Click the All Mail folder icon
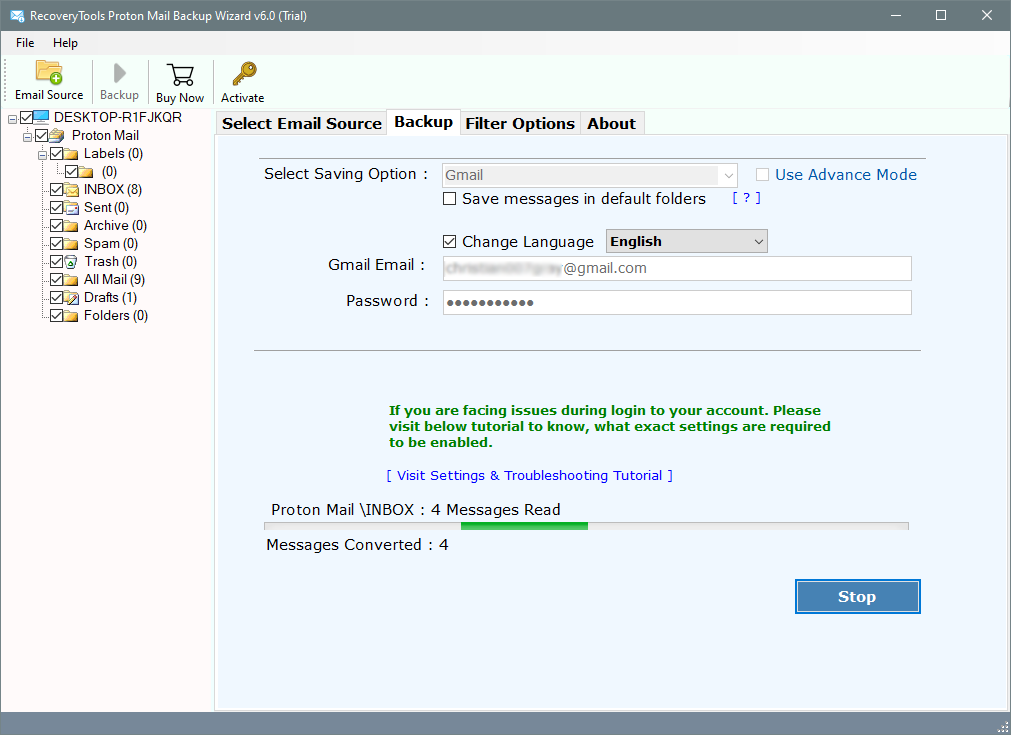The width and height of the screenshot is (1011, 735). pos(71,280)
